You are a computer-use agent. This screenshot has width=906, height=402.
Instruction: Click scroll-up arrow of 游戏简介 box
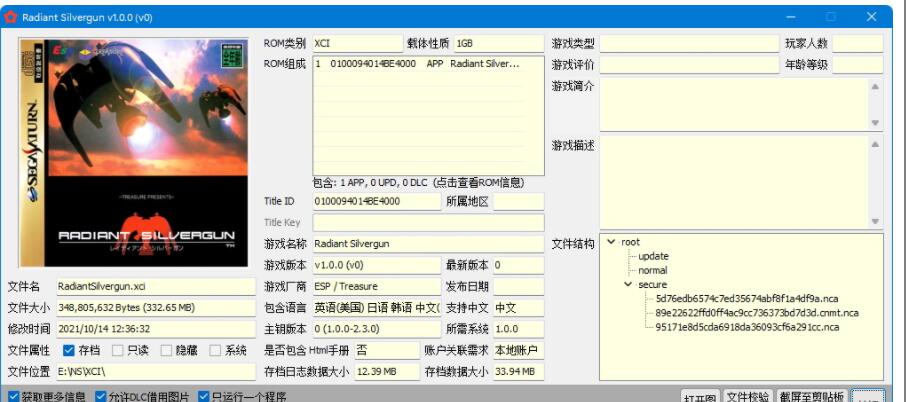875,87
